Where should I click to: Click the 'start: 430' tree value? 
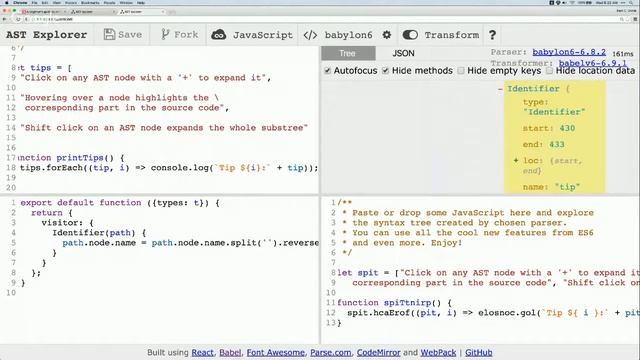coord(549,128)
